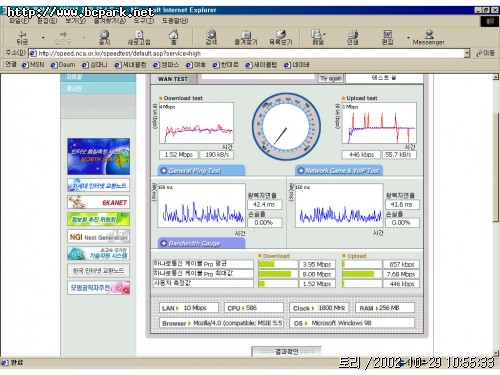
Task: Open the 한미르 link in Links bar
Action: (x=226, y=65)
